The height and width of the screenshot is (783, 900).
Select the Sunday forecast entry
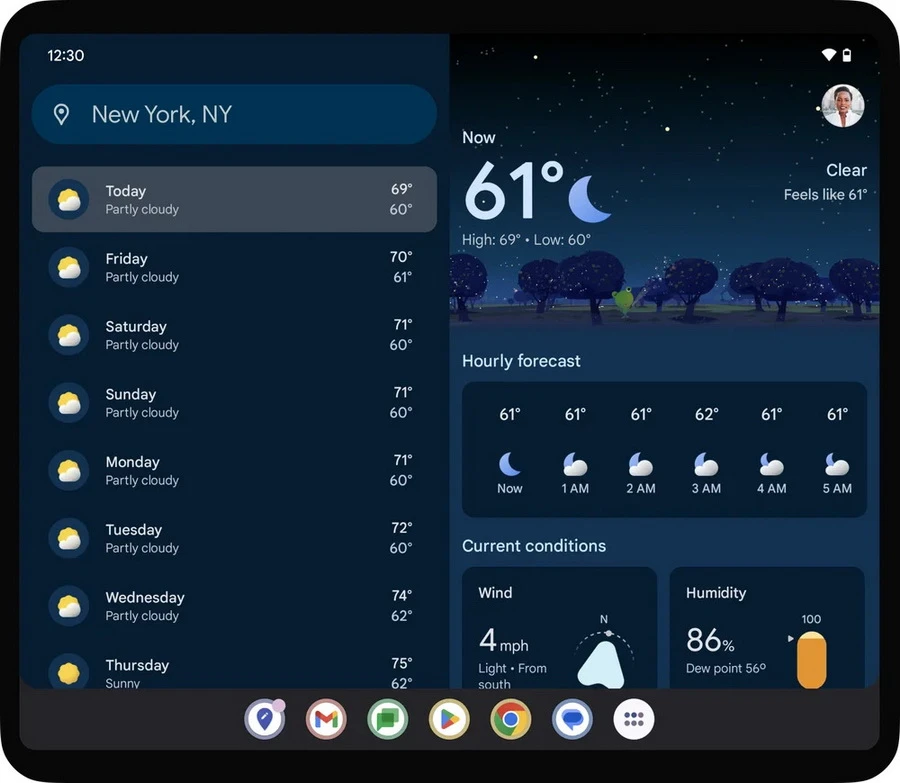pyautogui.click(x=234, y=403)
